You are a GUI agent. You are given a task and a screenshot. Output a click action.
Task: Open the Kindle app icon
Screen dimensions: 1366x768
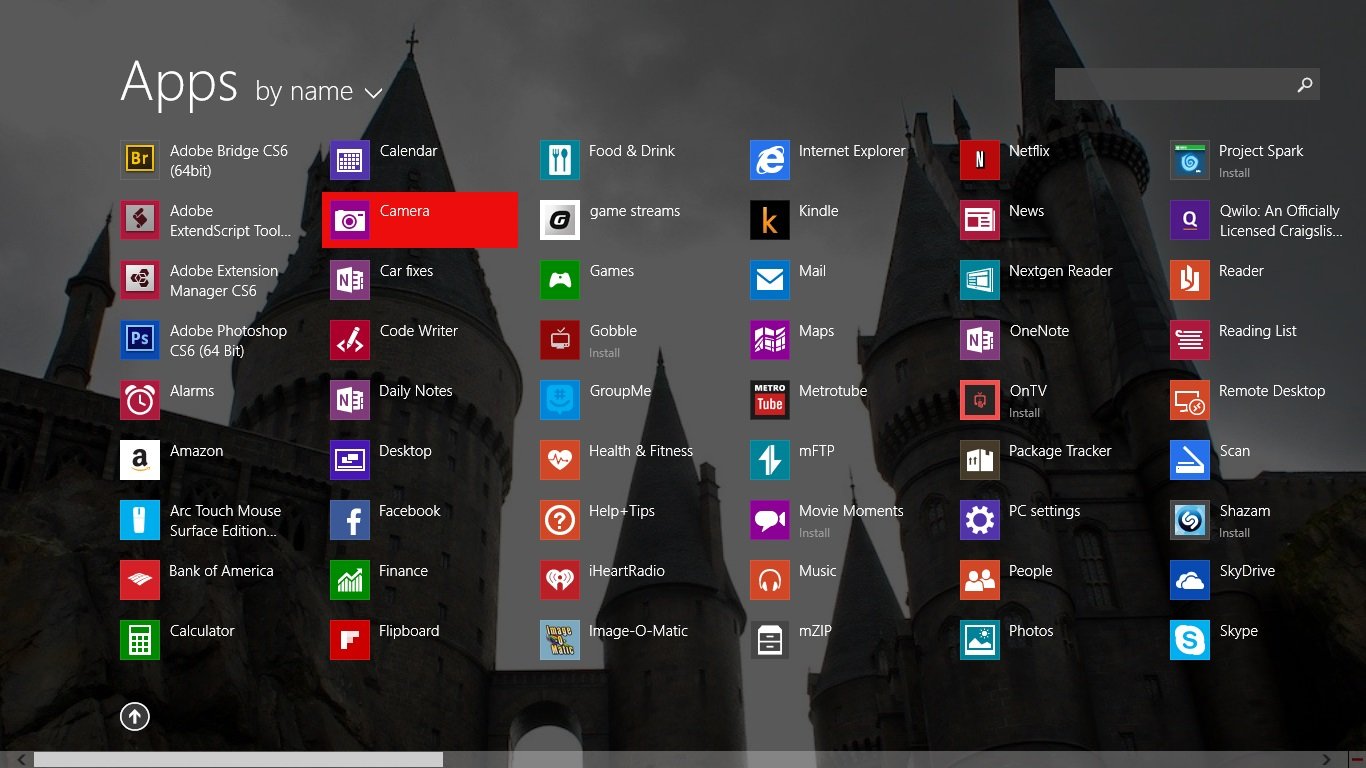pyautogui.click(x=770, y=220)
